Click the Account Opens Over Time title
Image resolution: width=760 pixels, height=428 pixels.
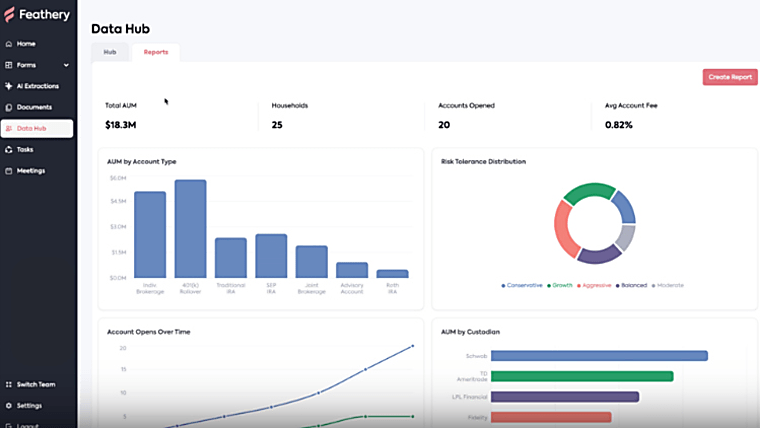148,332
